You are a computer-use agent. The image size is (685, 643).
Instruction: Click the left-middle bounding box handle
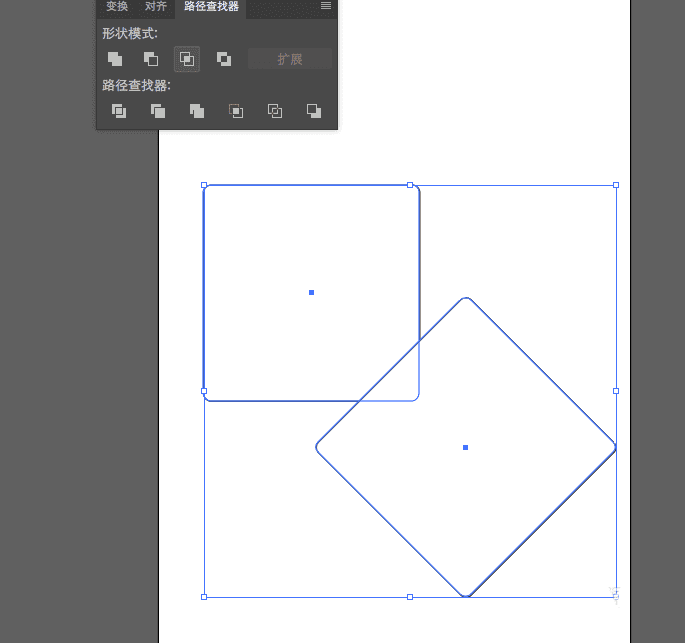(204, 391)
